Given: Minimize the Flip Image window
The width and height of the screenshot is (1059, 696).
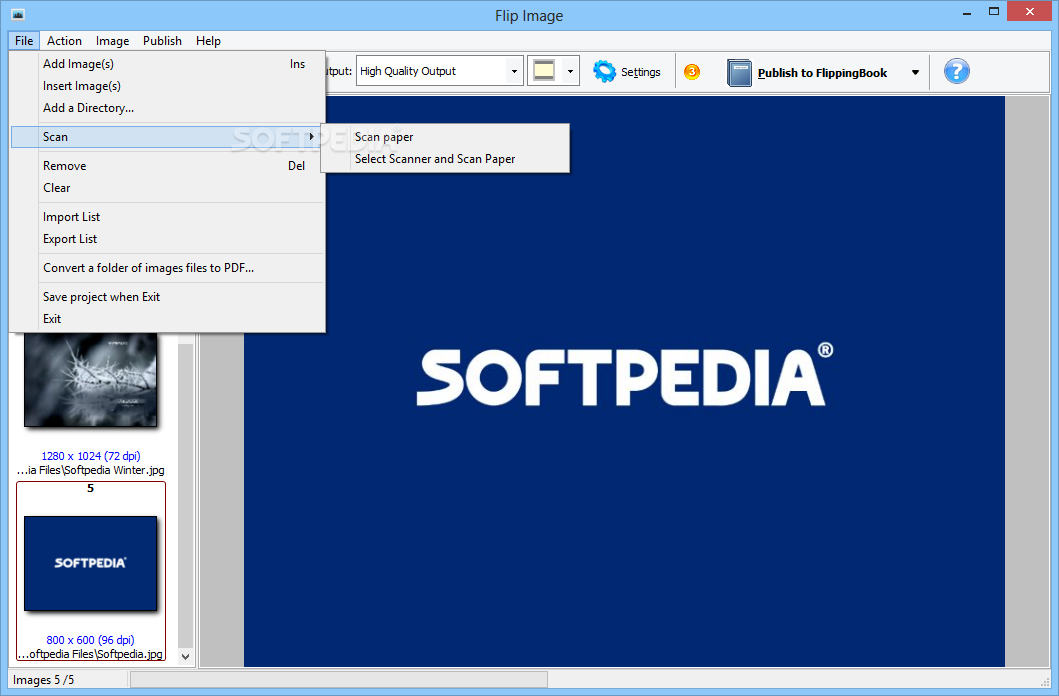Looking at the screenshot, I should tap(966, 12).
